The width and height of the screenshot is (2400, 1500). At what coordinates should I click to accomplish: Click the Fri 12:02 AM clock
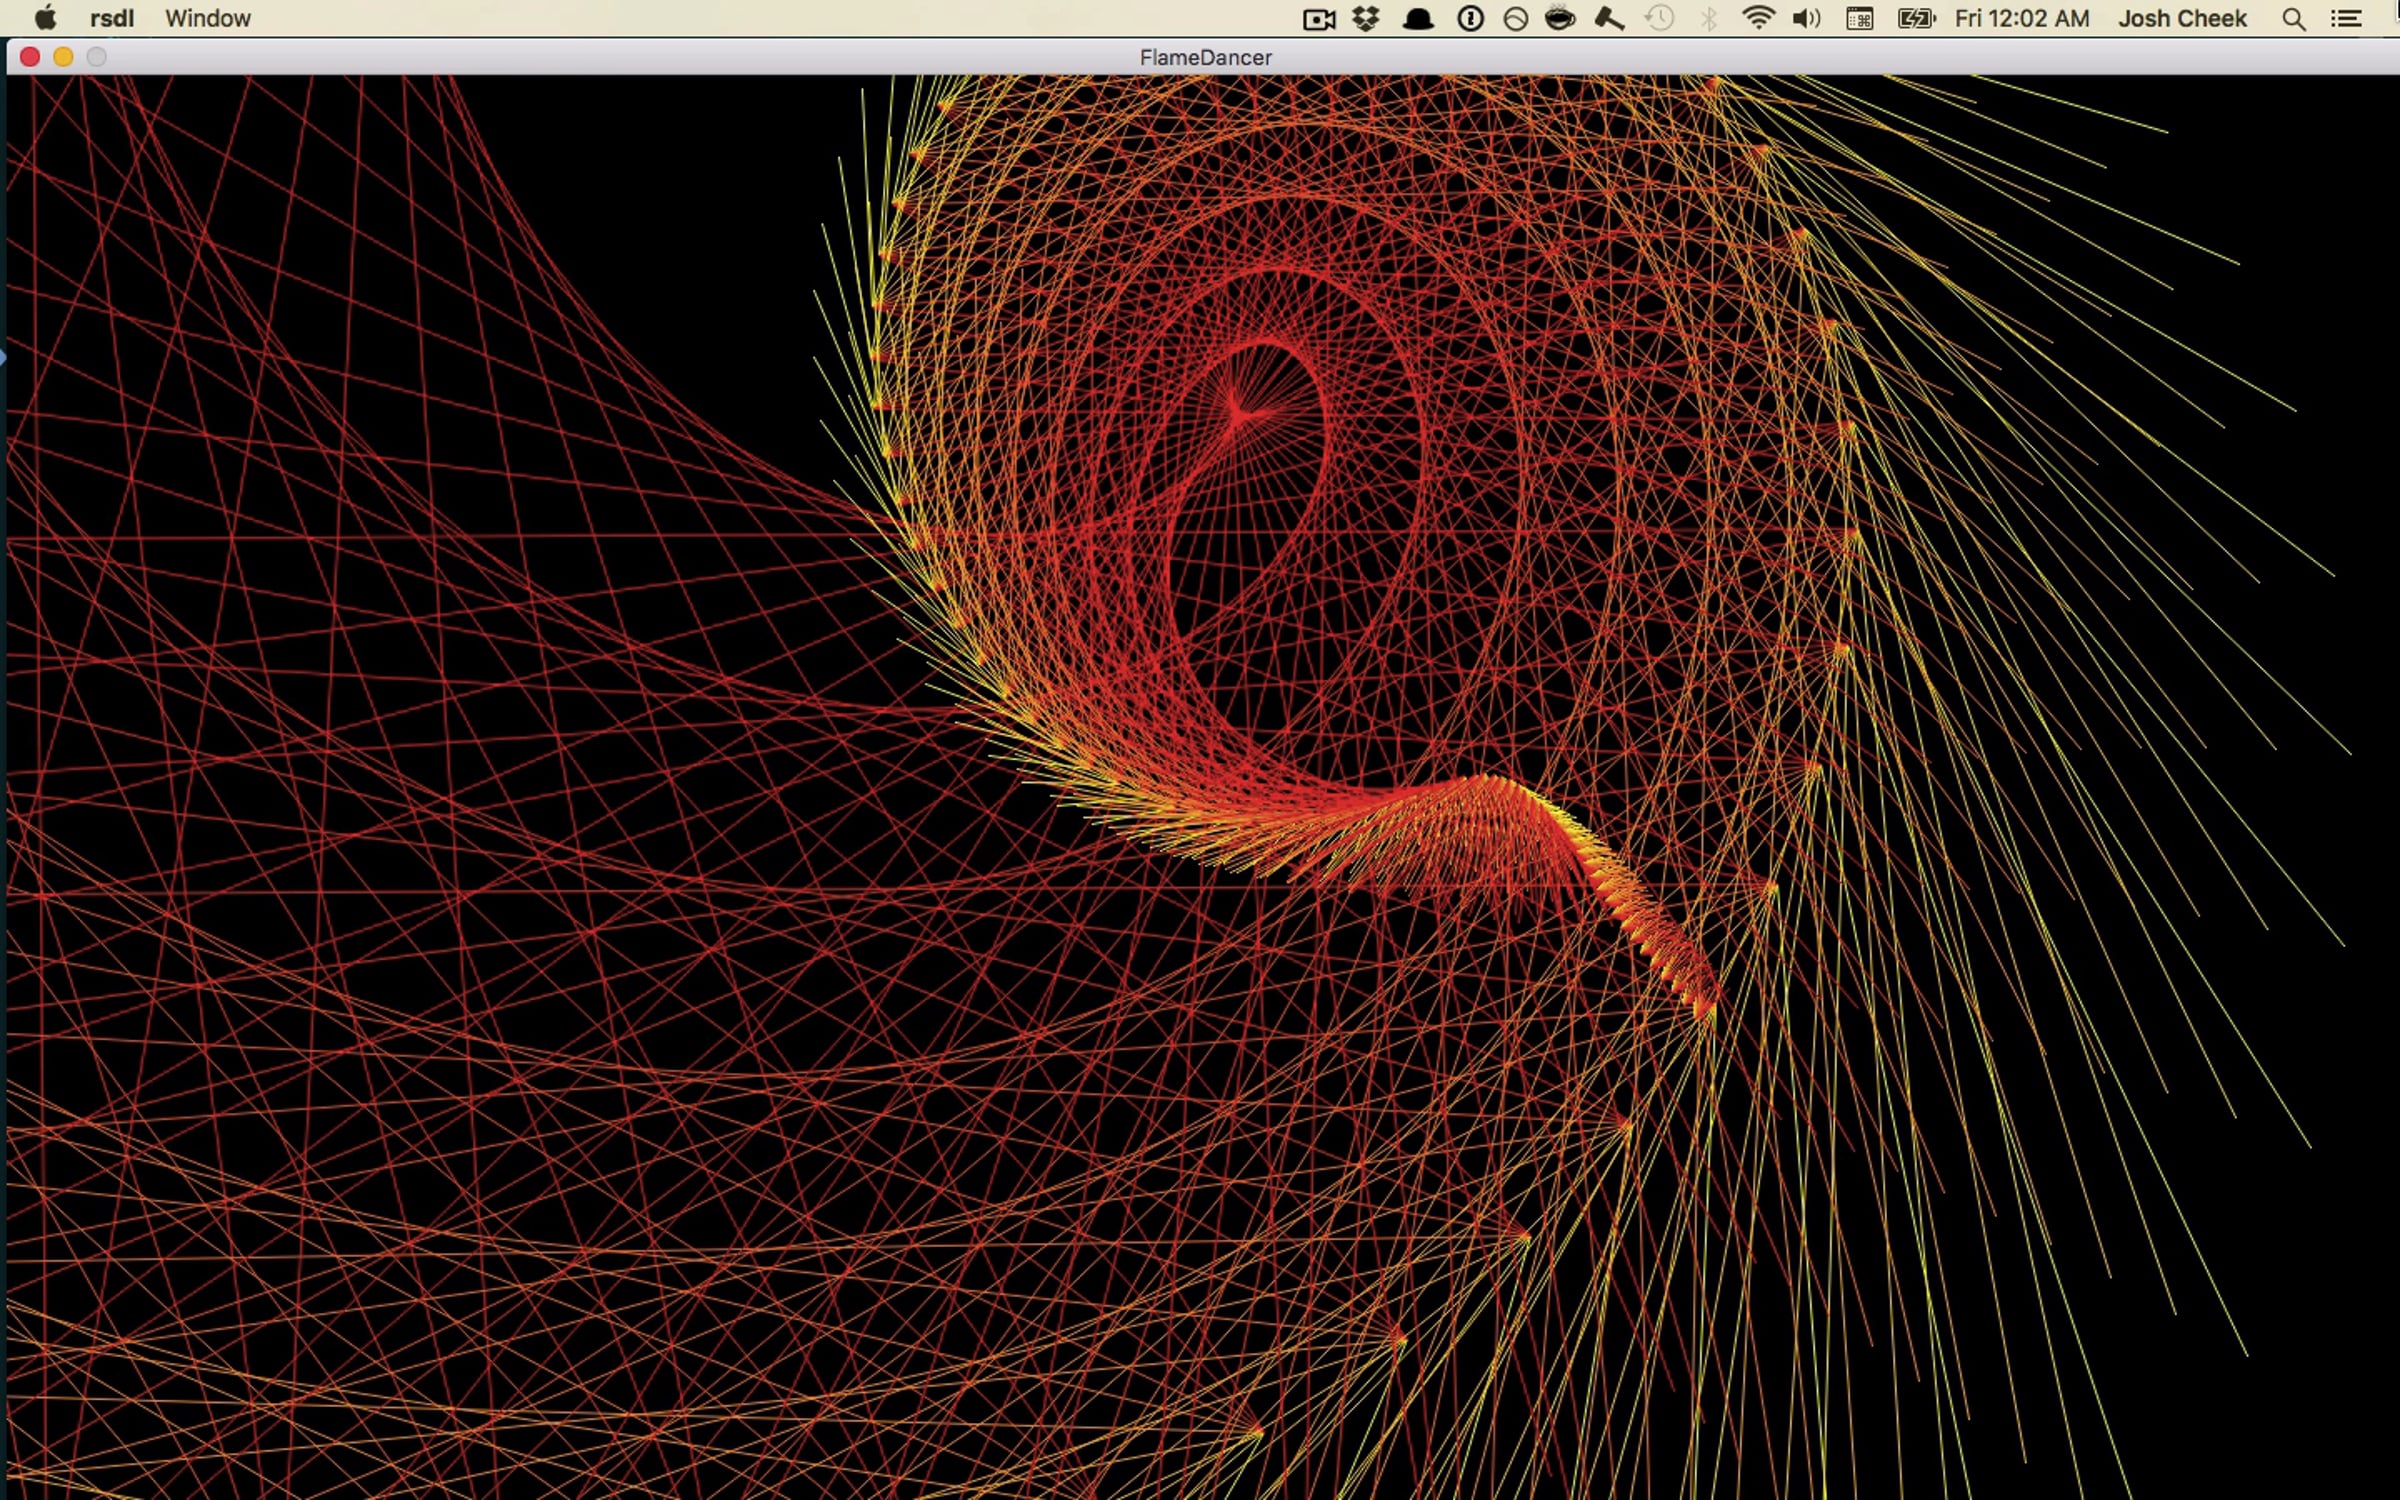click(x=2022, y=19)
